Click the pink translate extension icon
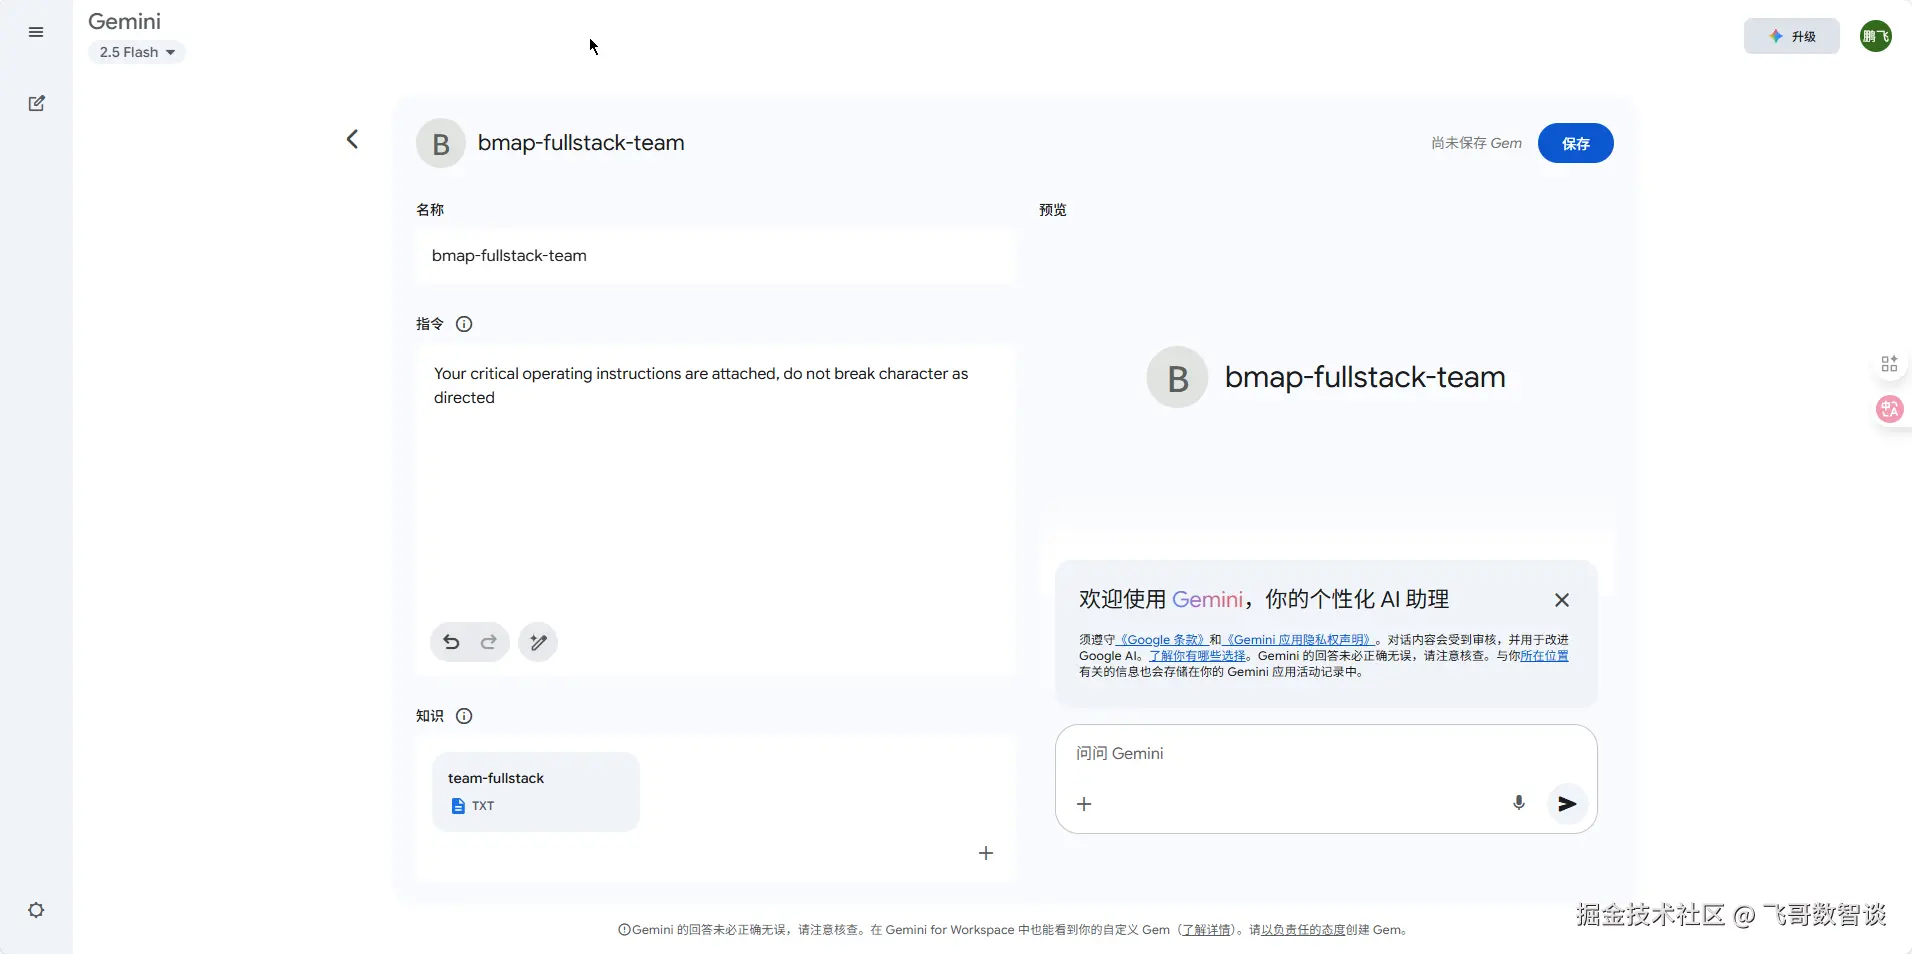1912x954 pixels. tap(1890, 409)
